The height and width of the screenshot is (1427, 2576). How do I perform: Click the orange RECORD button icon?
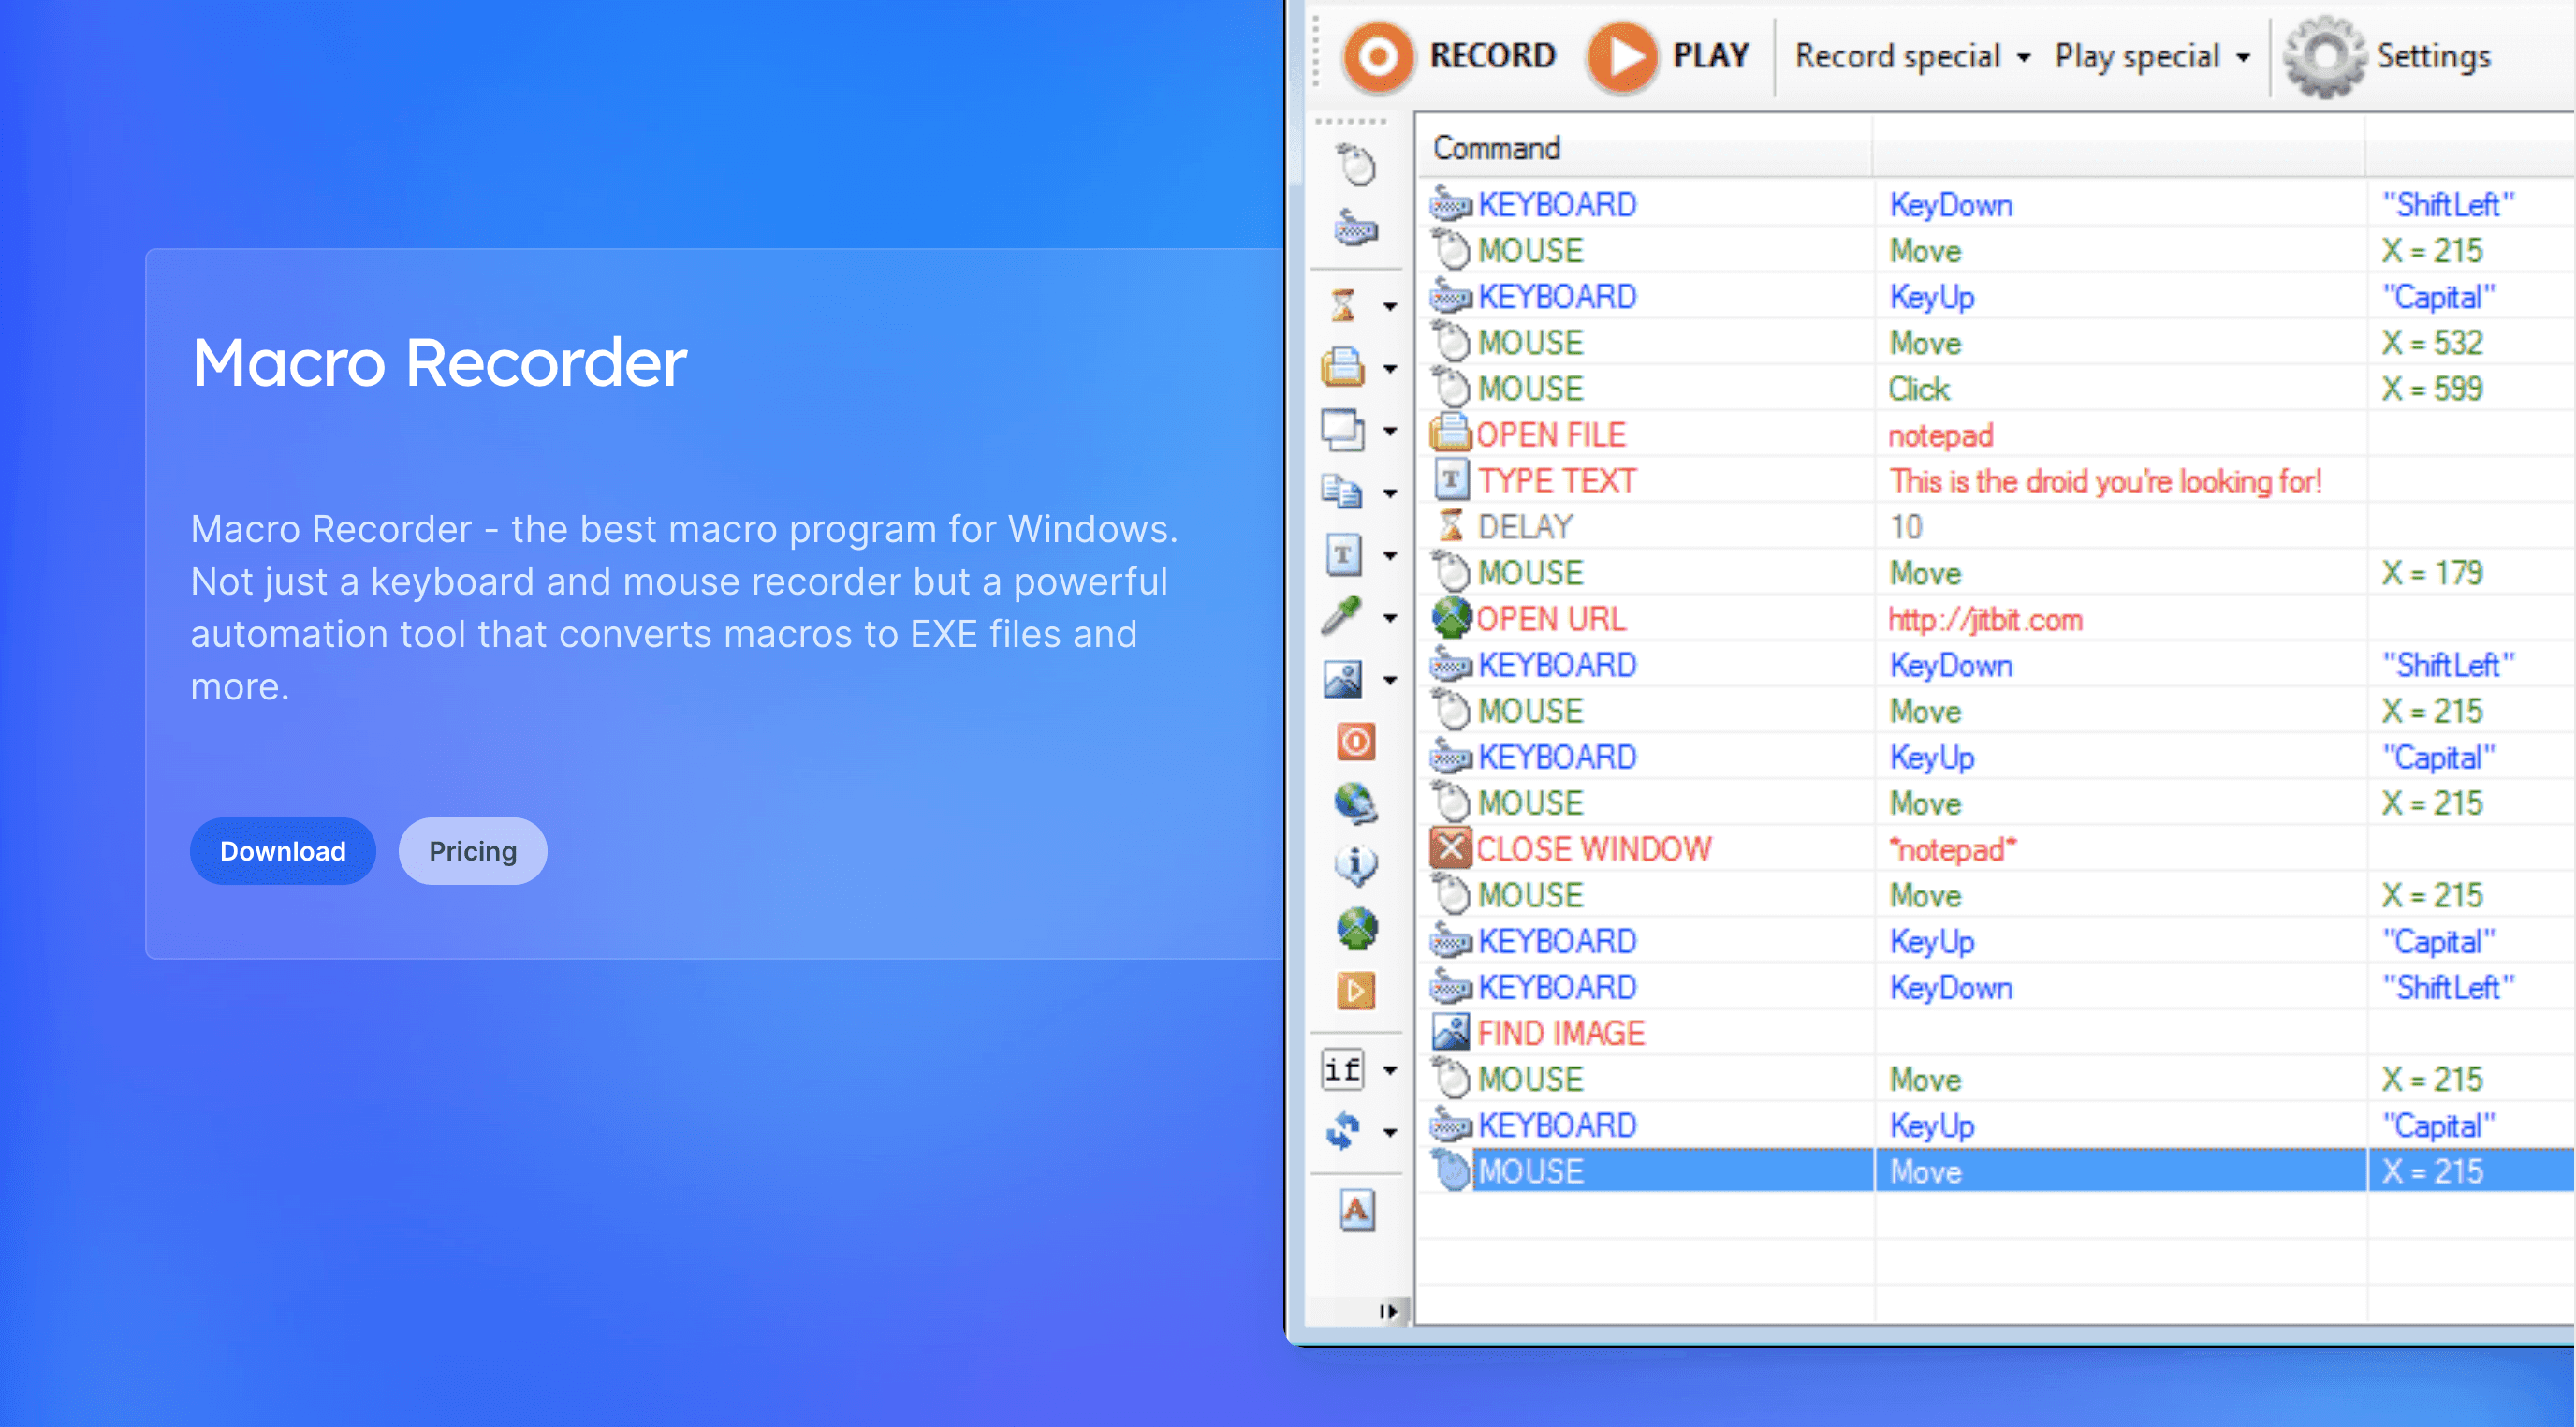(1377, 57)
